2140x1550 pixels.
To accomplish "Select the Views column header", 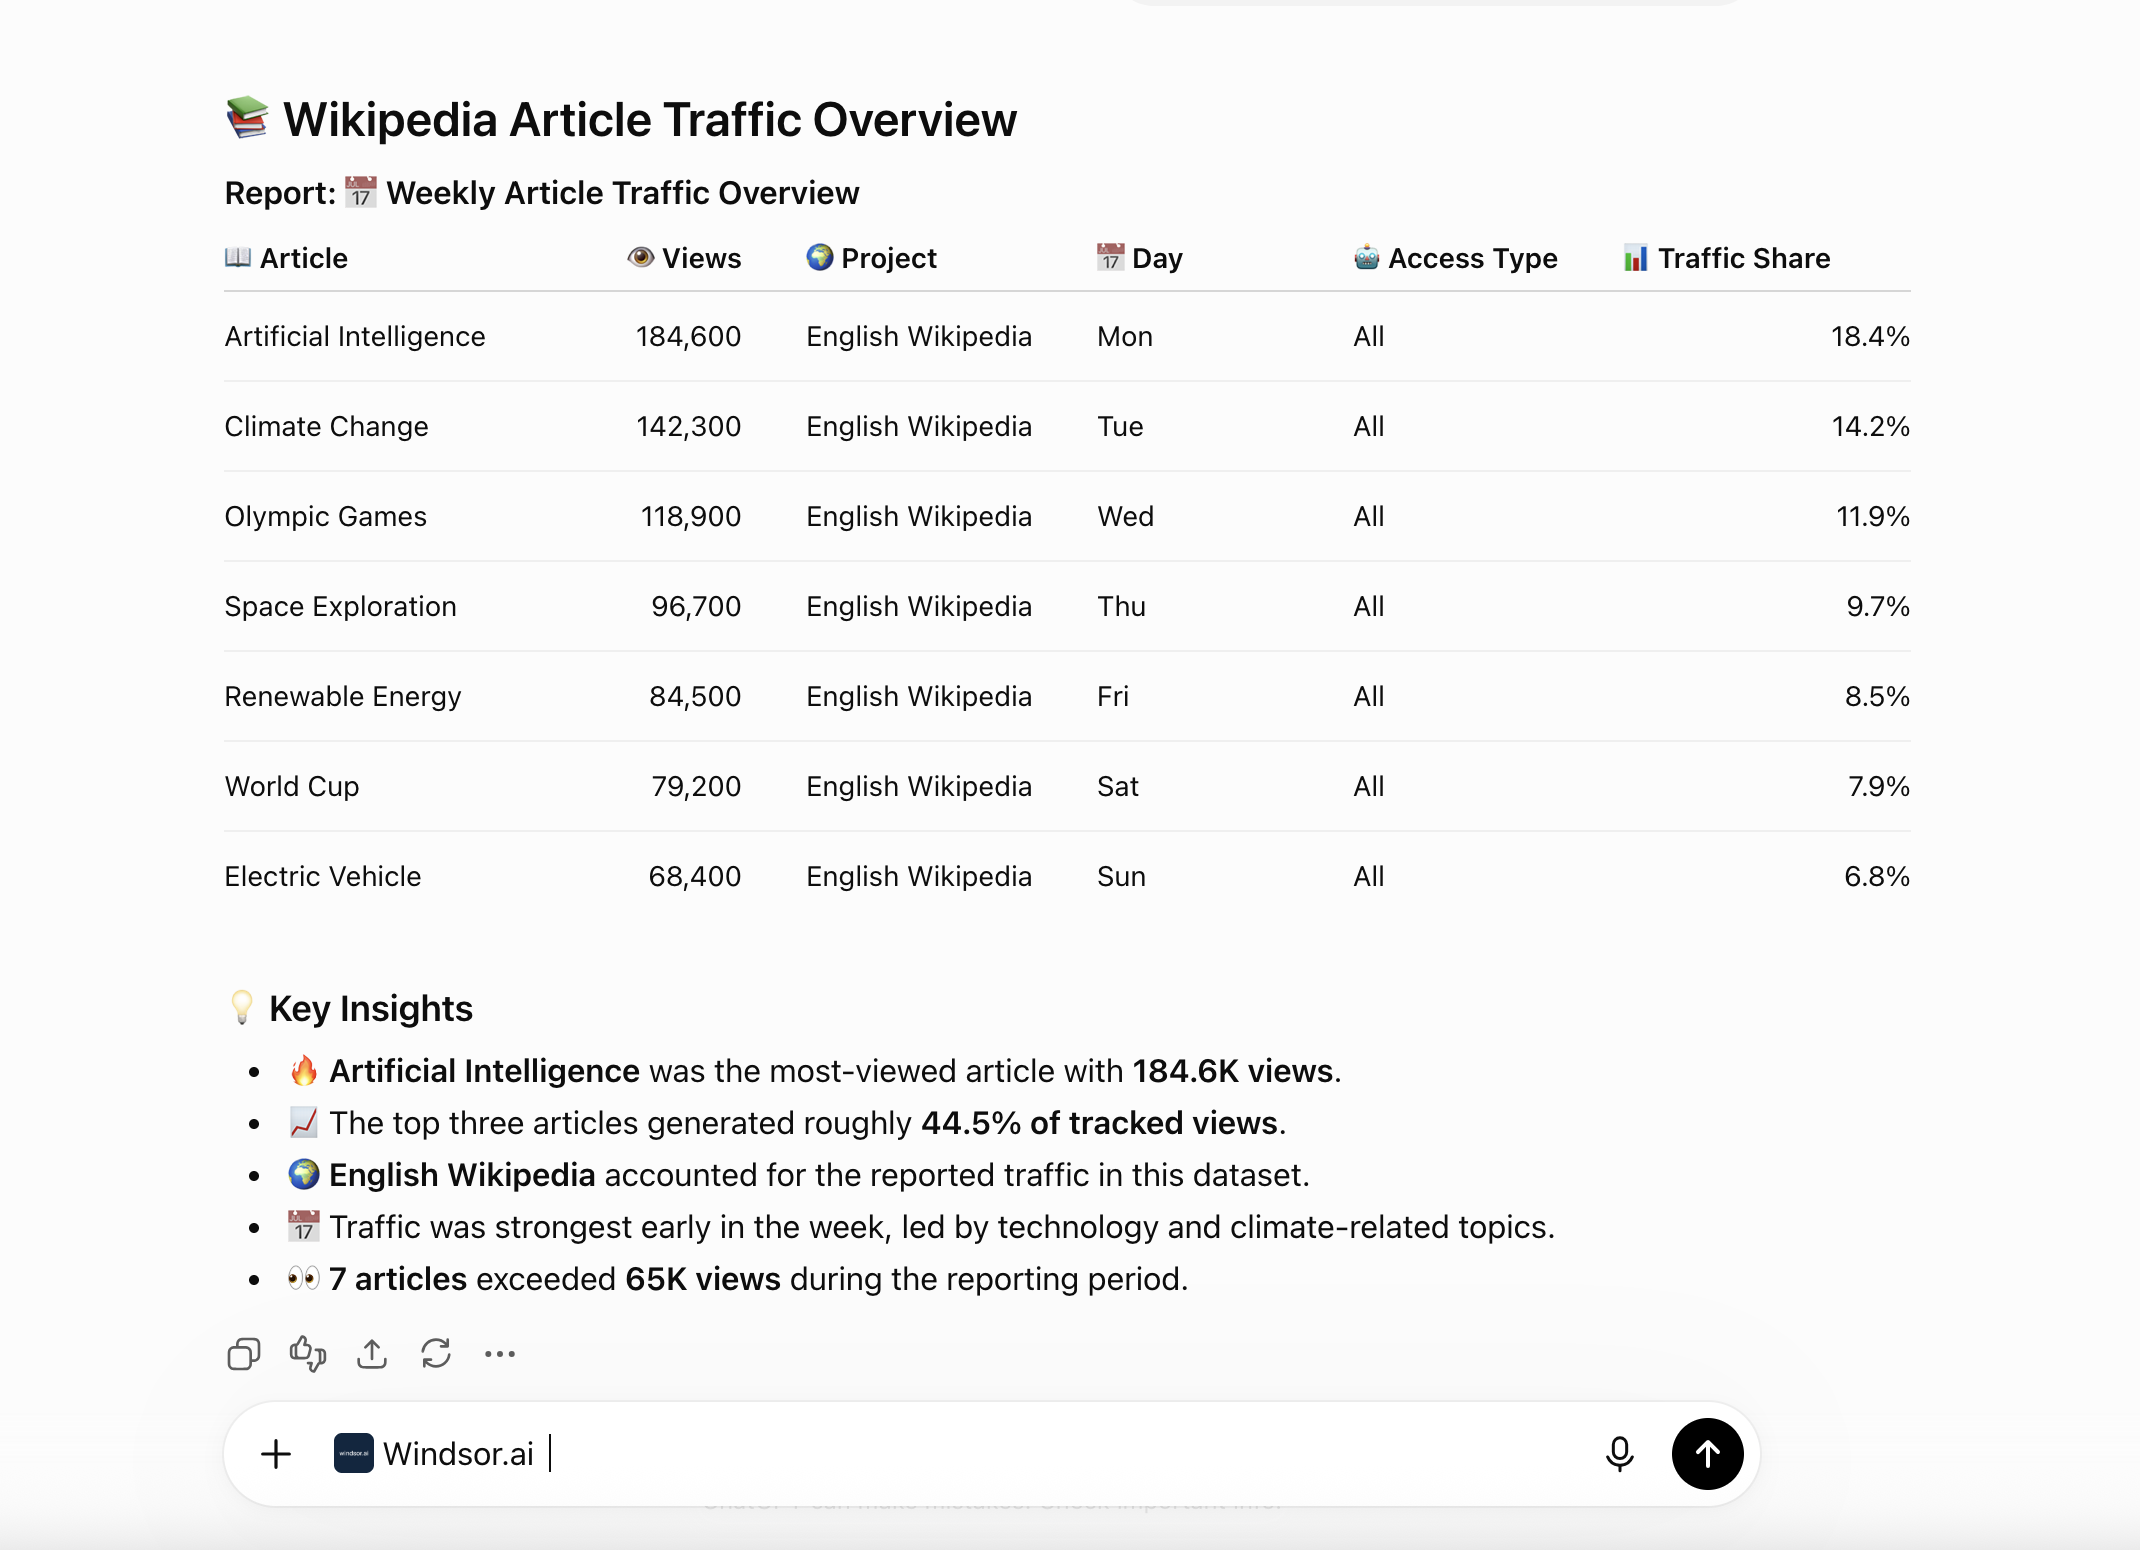I will point(684,258).
